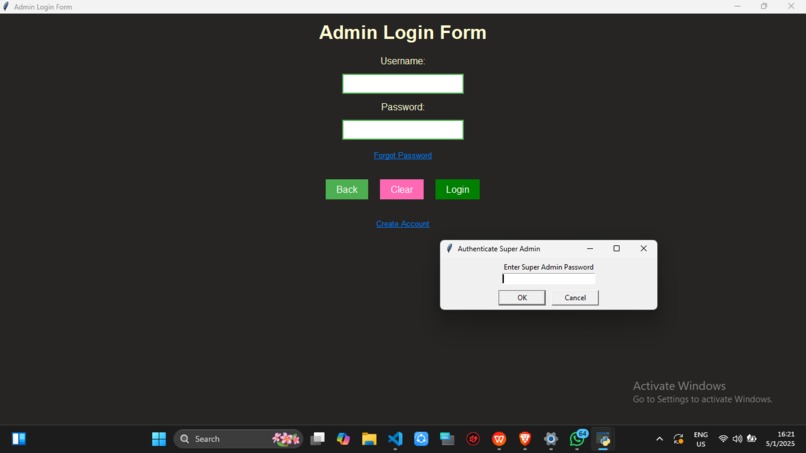806x453 pixels.
Task: Click the pink Clear button
Action: (x=401, y=189)
